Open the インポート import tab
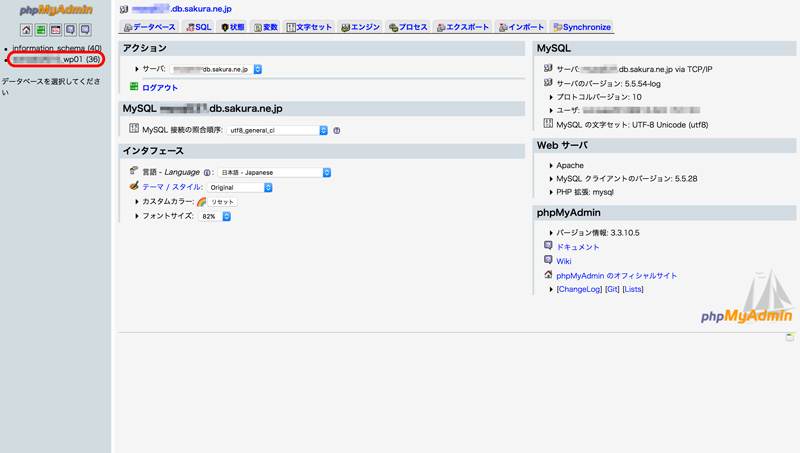This screenshot has width=800, height=453. point(521,27)
